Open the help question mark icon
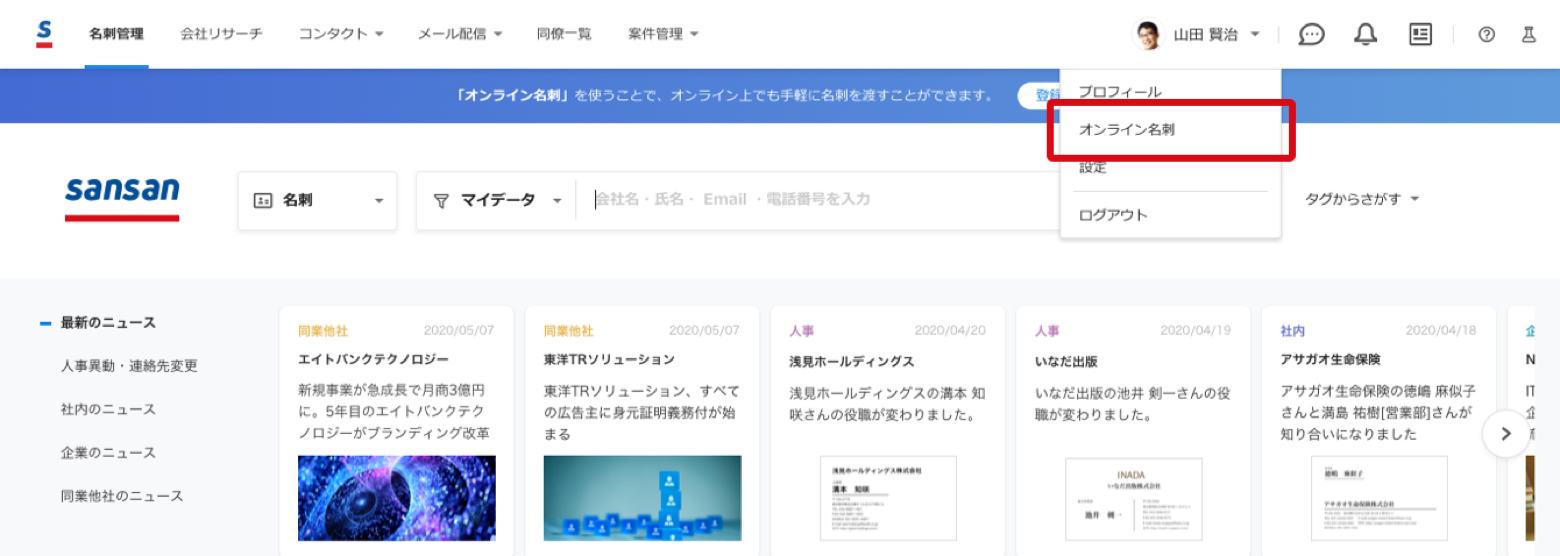This screenshot has width=1560, height=556. [x=1487, y=34]
